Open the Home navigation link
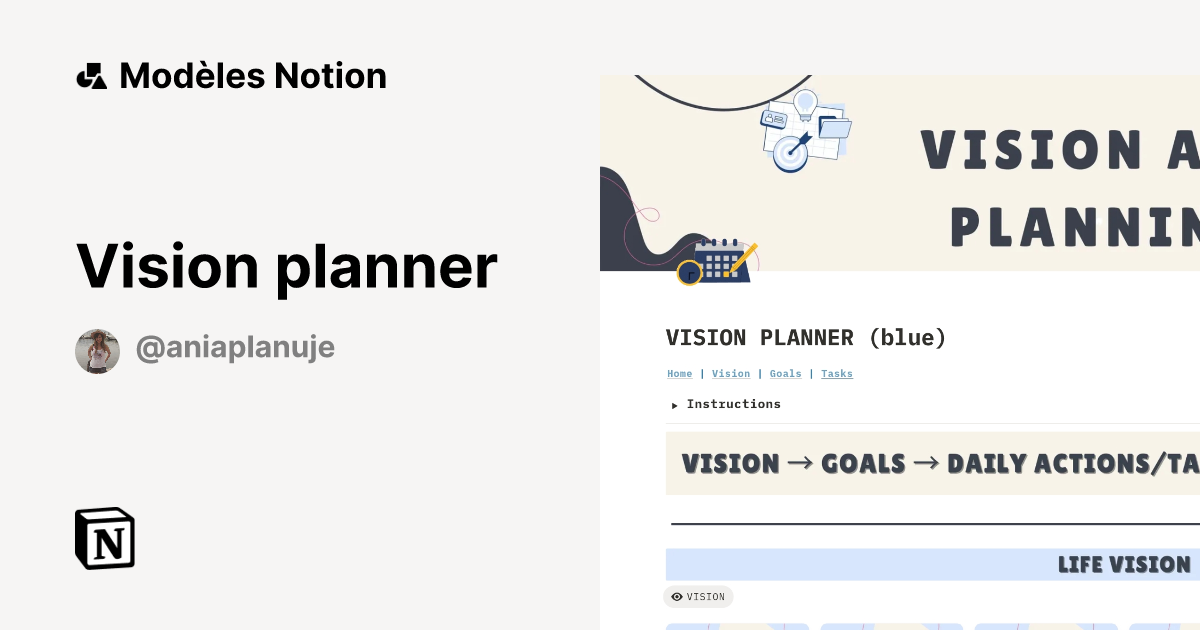1200x630 pixels. [680, 373]
